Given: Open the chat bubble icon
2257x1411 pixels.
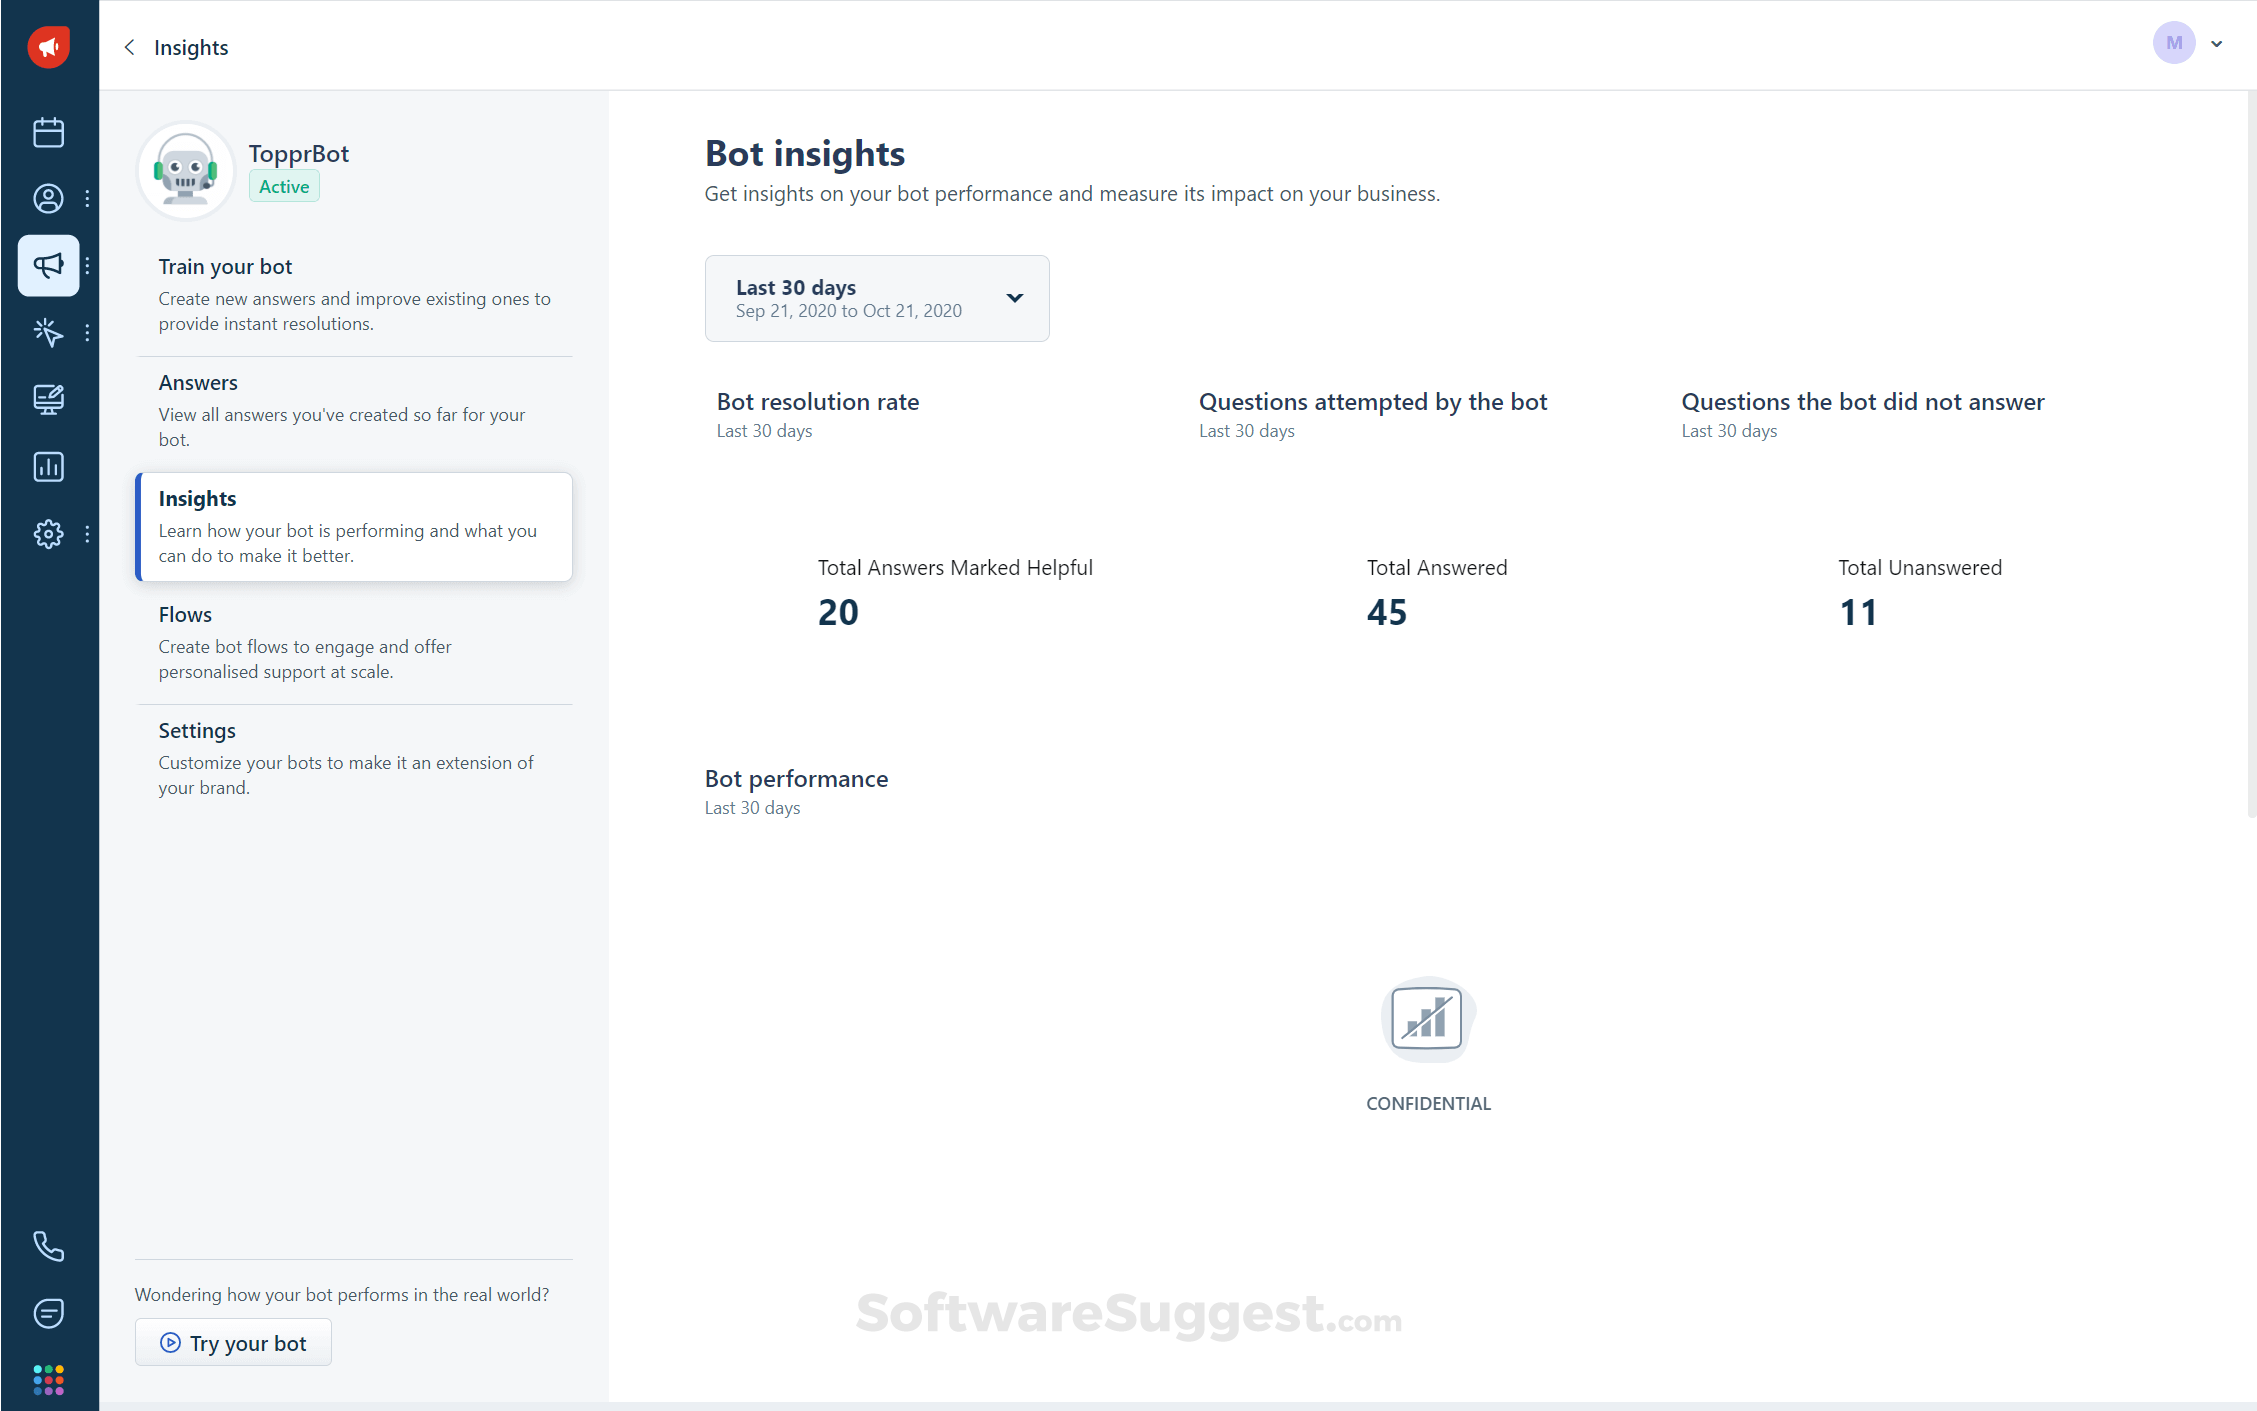Looking at the screenshot, I should (x=48, y=1313).
